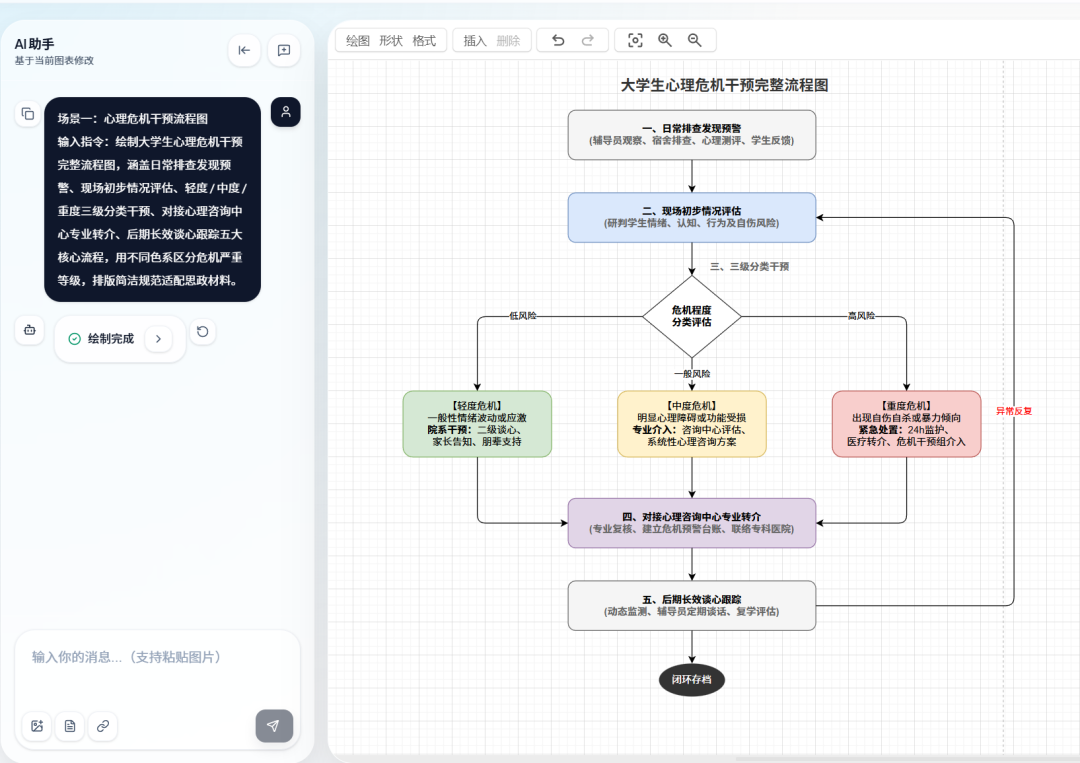Select the 二、现场初步情况评估 node
The image size is (1080, 763).
pos(692,218)
